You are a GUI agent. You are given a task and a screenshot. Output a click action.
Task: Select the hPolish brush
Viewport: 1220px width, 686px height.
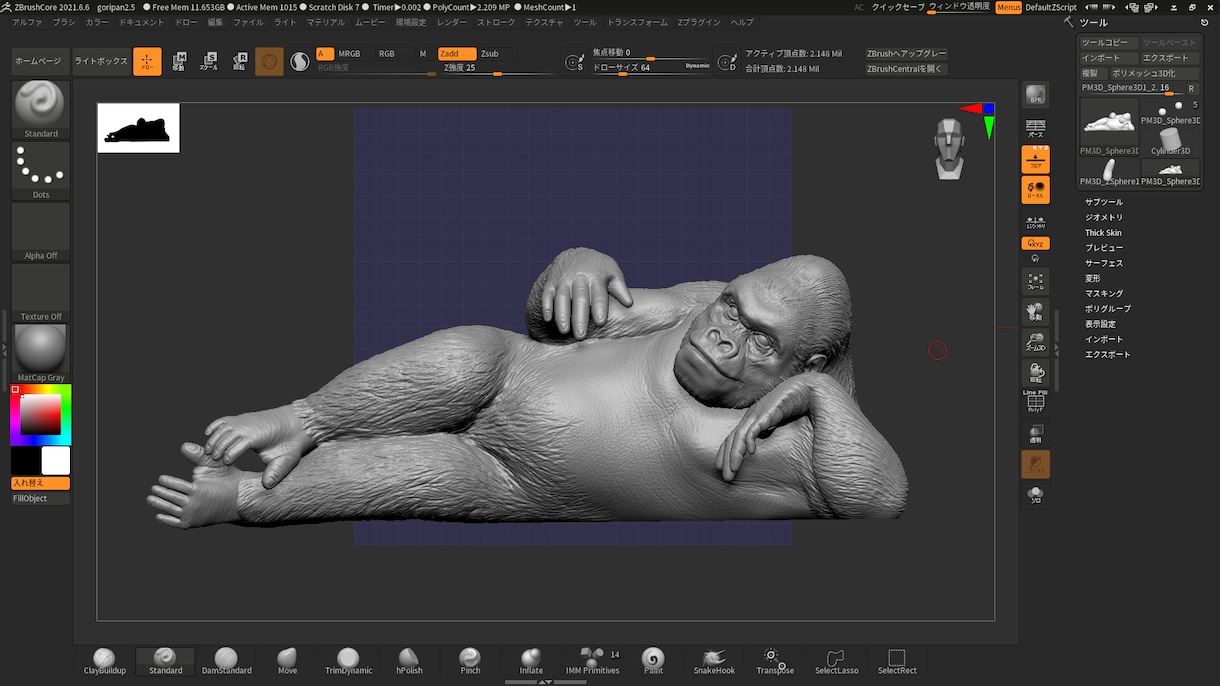[409, 661]
